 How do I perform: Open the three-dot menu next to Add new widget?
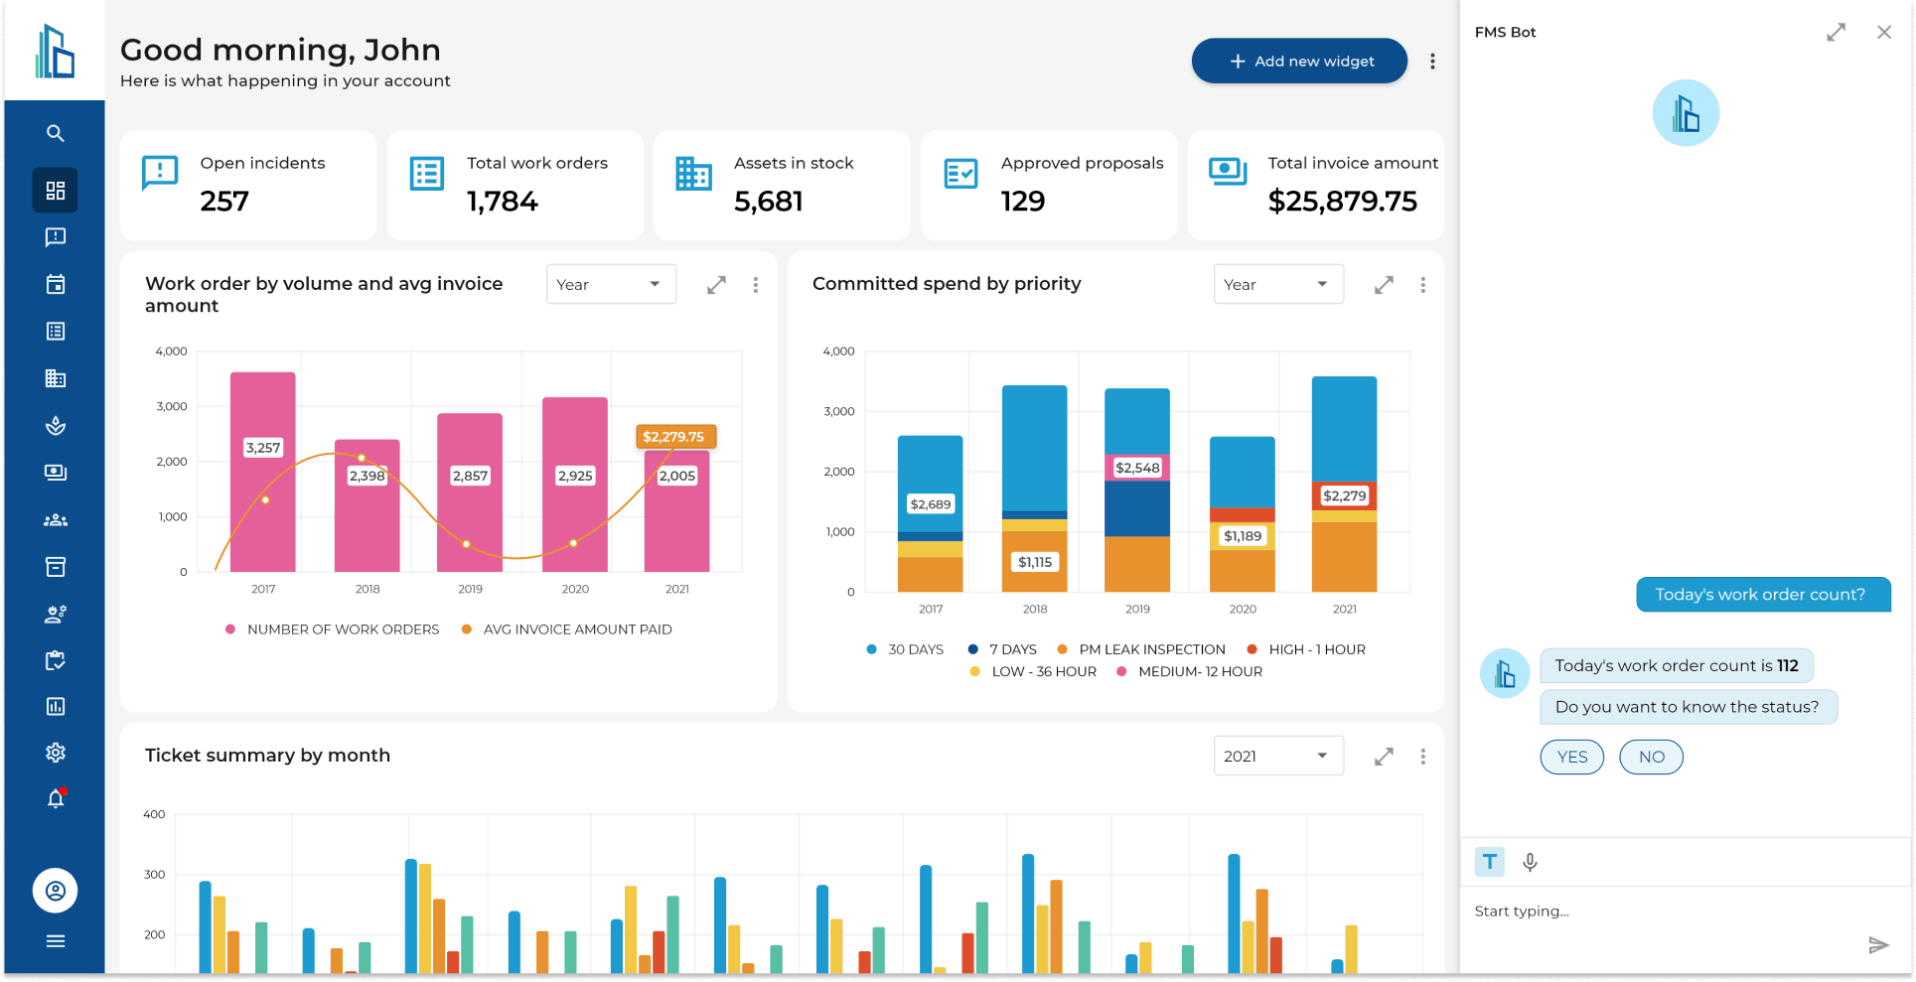coord(1432,61)
